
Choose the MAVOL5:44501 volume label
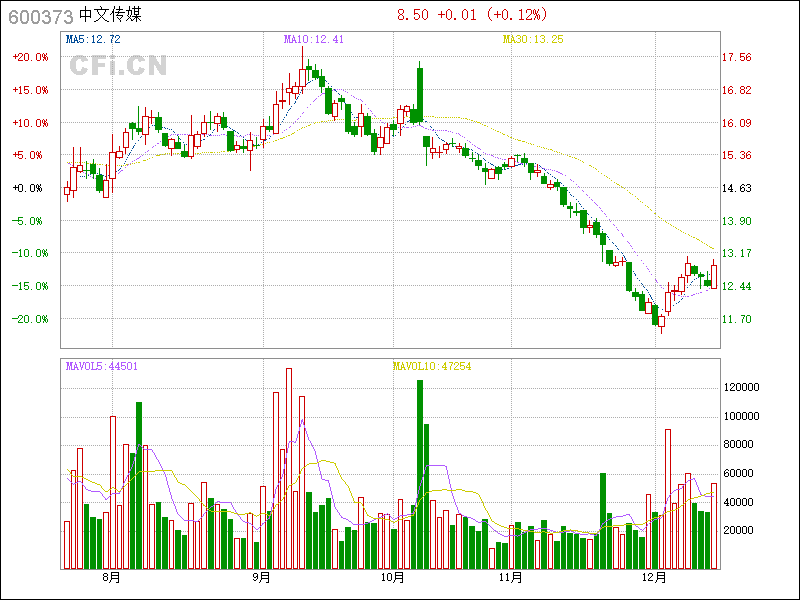click(x=101, y=366)
